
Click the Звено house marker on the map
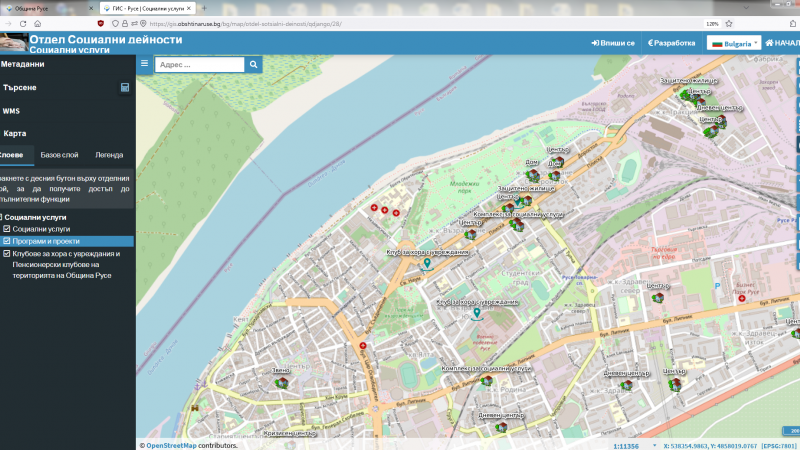pyautogui.click(x=282, y=382)
